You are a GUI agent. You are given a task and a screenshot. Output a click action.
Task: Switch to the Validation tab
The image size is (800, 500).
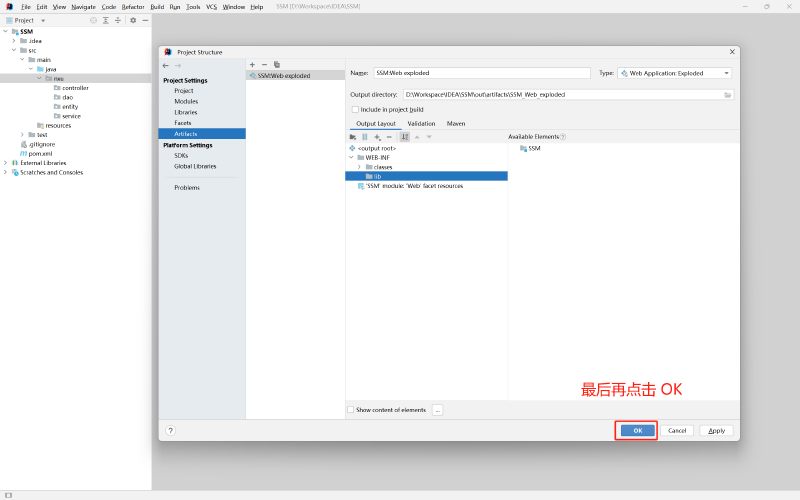421,124
